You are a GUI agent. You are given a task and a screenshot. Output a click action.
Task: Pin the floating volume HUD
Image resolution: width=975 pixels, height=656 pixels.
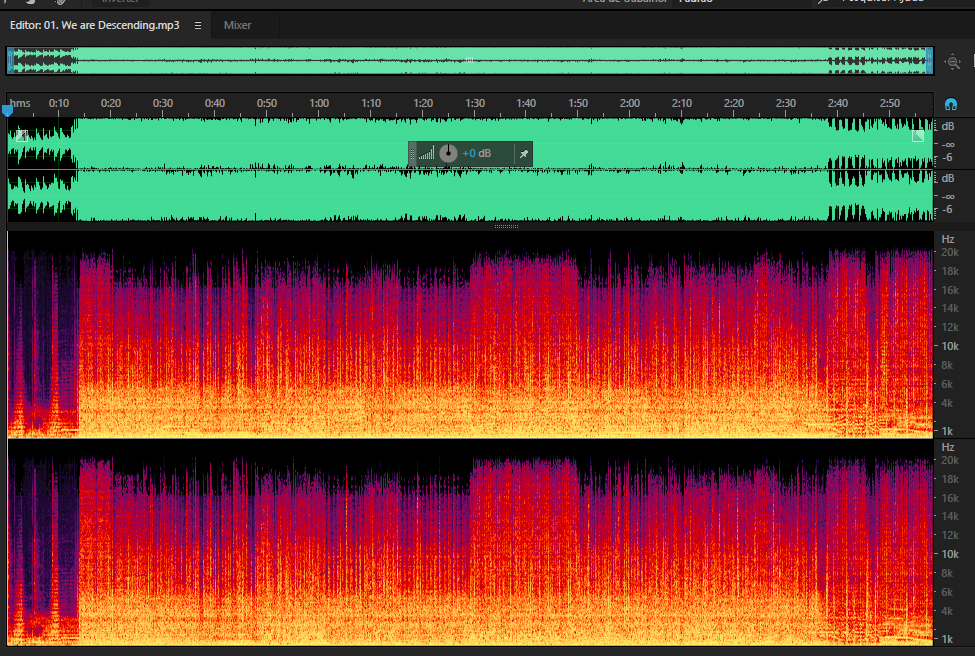coord(524,154)
